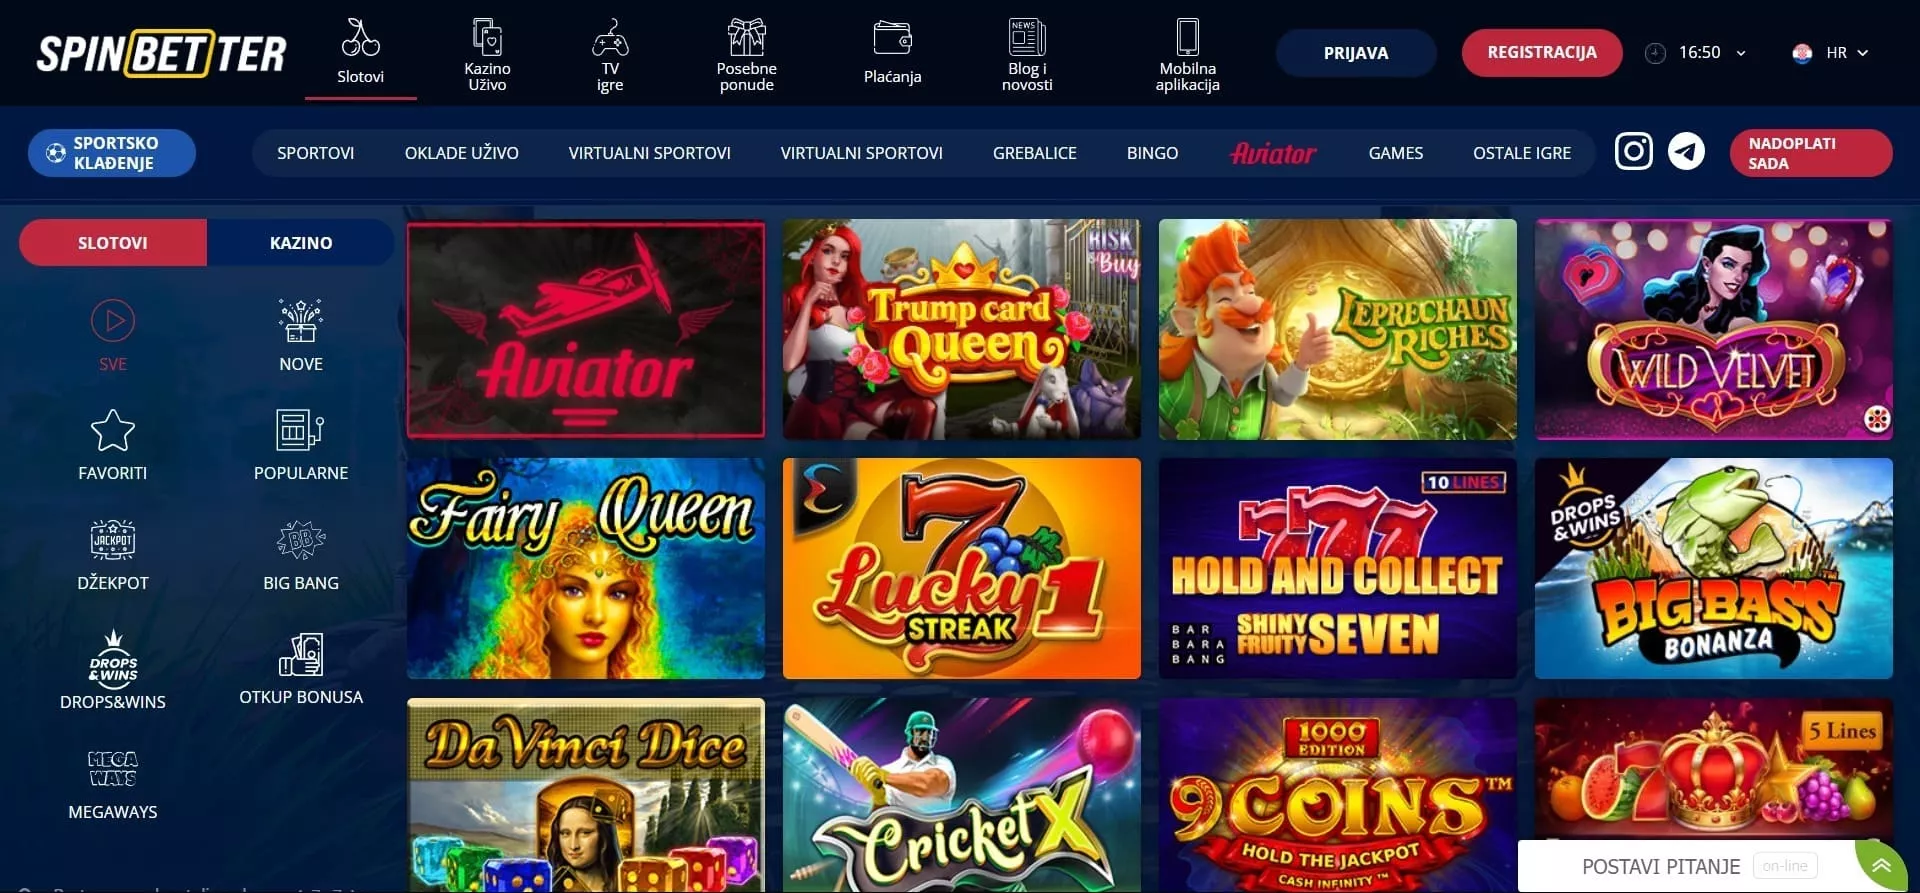Viewport: 1920px width, 893px height.
Task: Choose the Drops&Wins category icon
Action: (x=113, y=657)
